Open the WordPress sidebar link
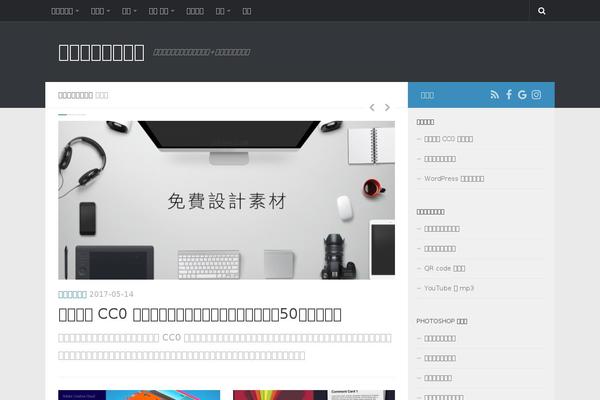Image resolution: width=600 pixels, height=400 pixels. coord(454,179)
